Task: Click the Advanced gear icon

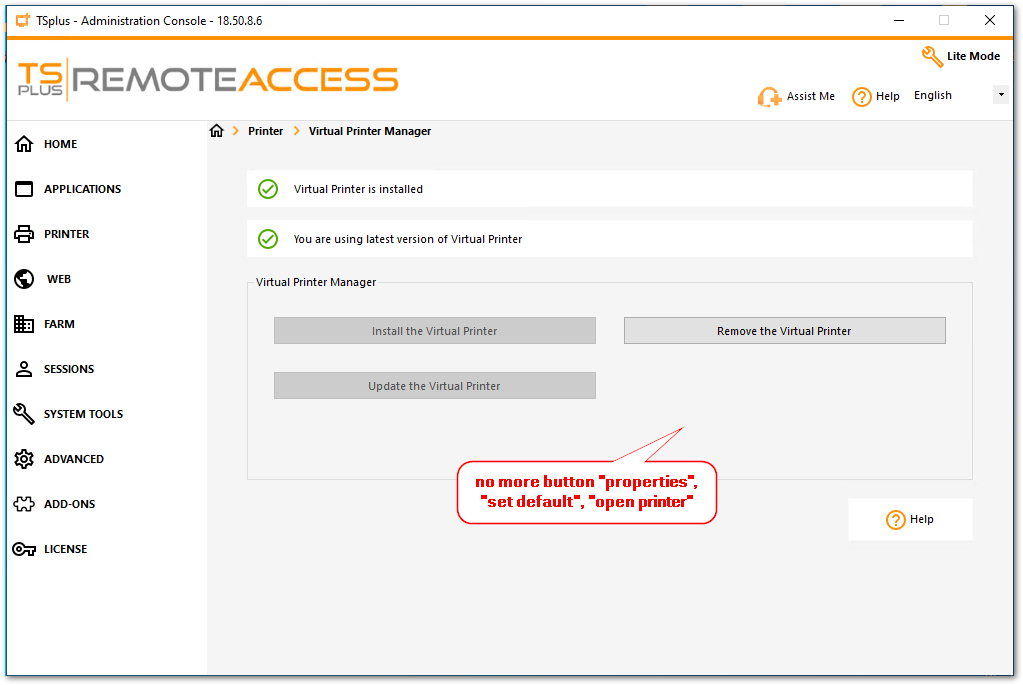Action: click(25, 459)
